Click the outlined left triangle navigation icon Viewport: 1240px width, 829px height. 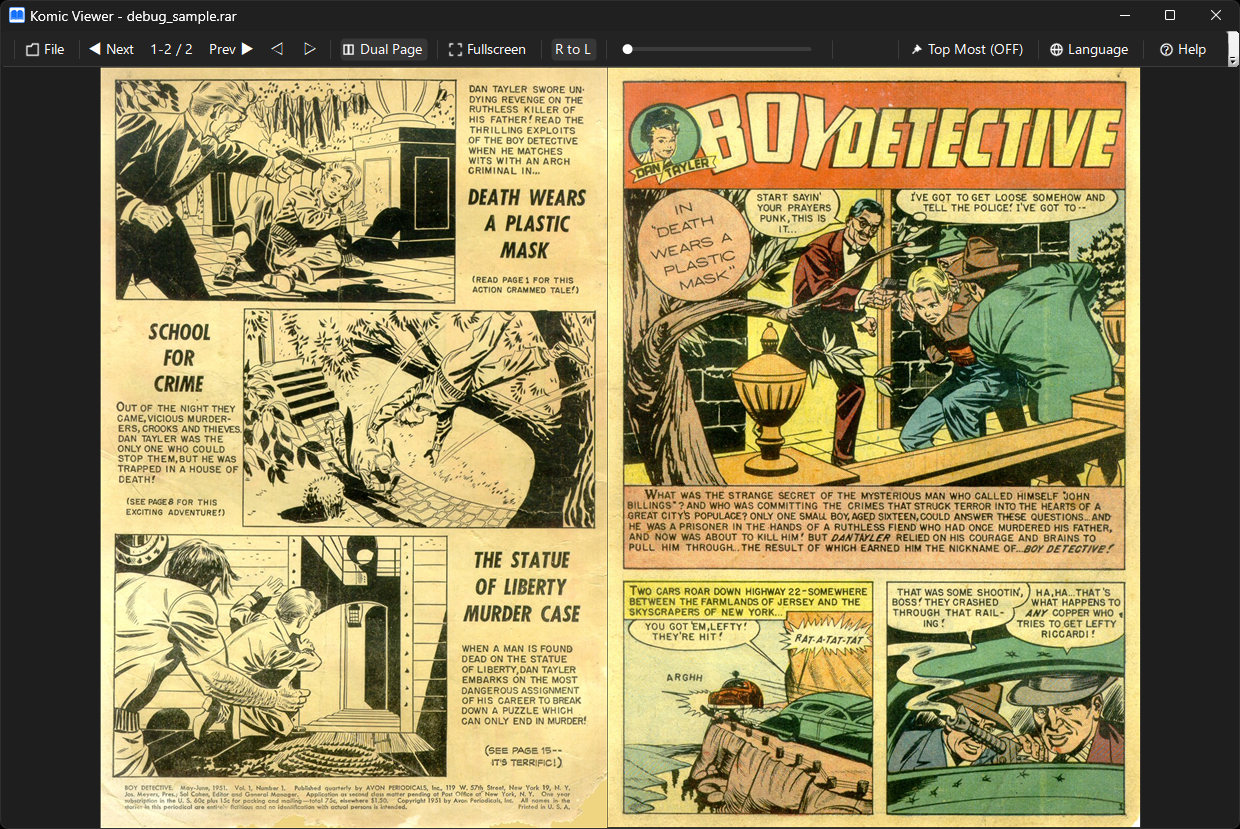tap(277, 48)
